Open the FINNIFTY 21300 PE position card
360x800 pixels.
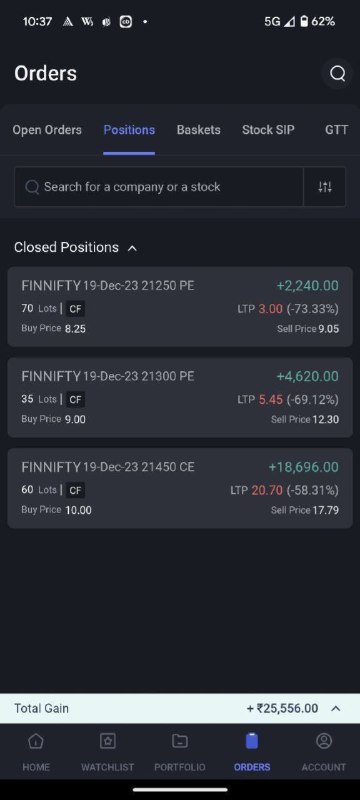(x=180, y=397)
